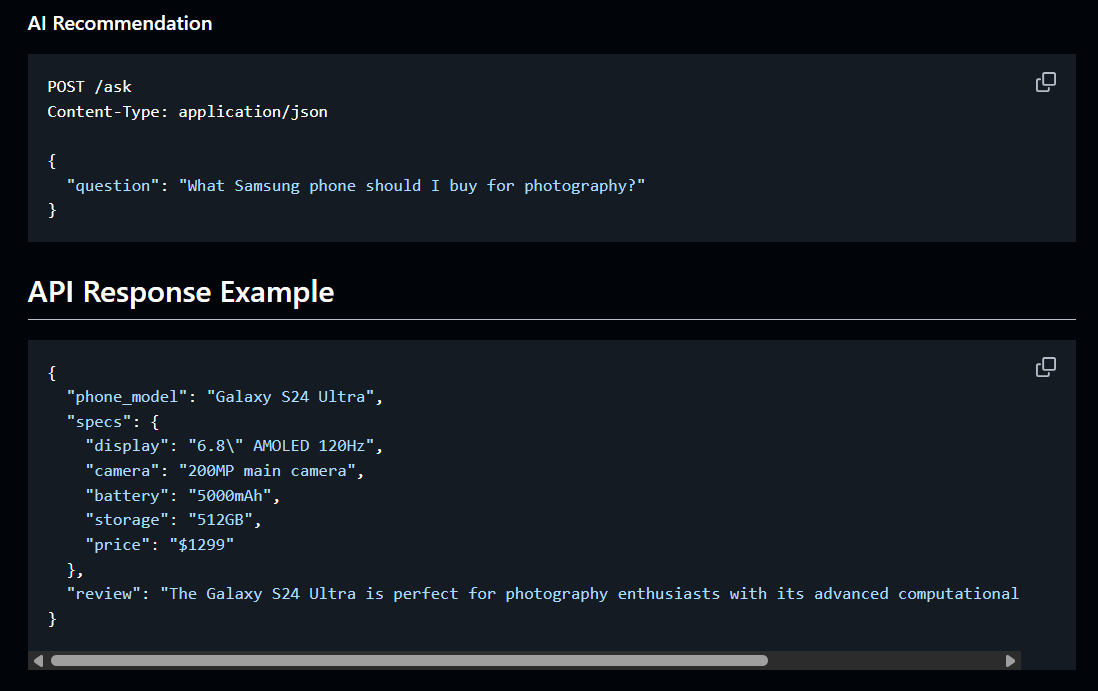
Task: Click the "battery" 5000mAh line
Action: (x=183, y=496)
